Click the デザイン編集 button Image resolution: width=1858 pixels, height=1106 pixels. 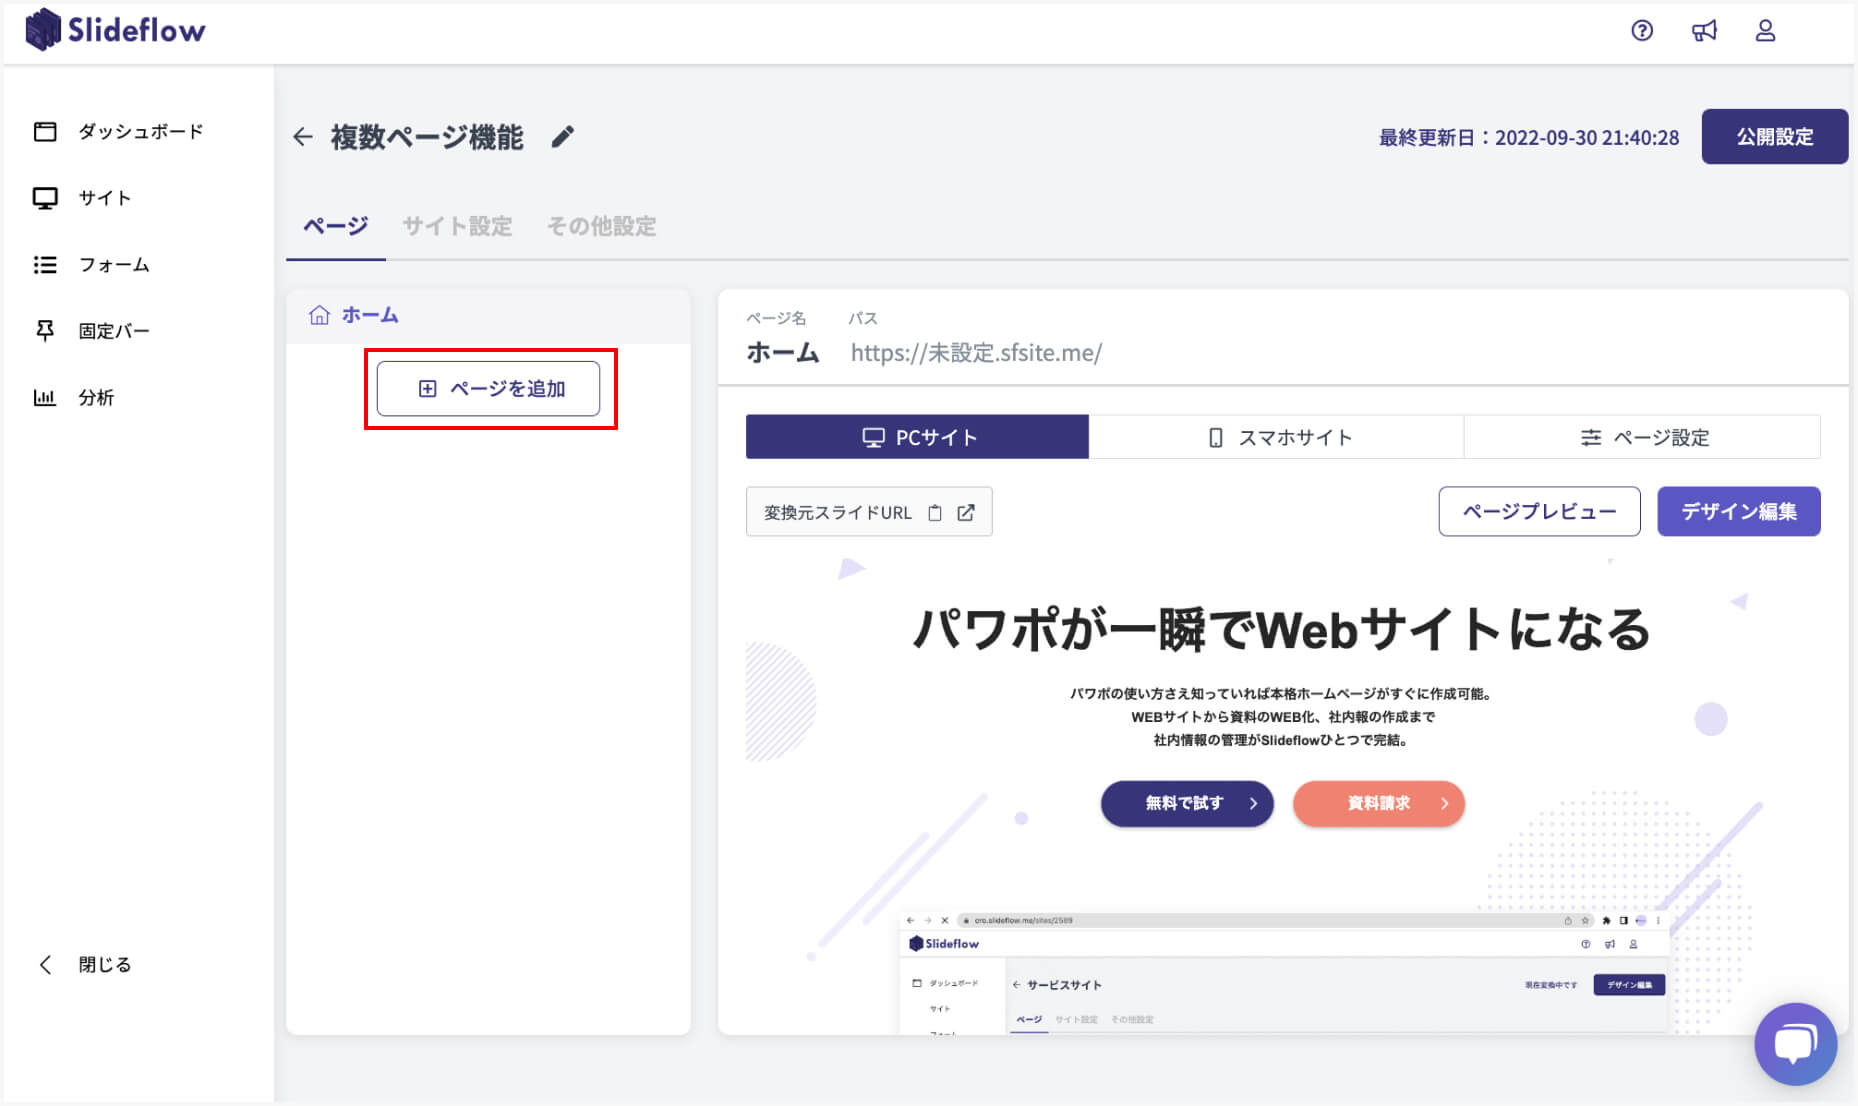click(1738, 512)
